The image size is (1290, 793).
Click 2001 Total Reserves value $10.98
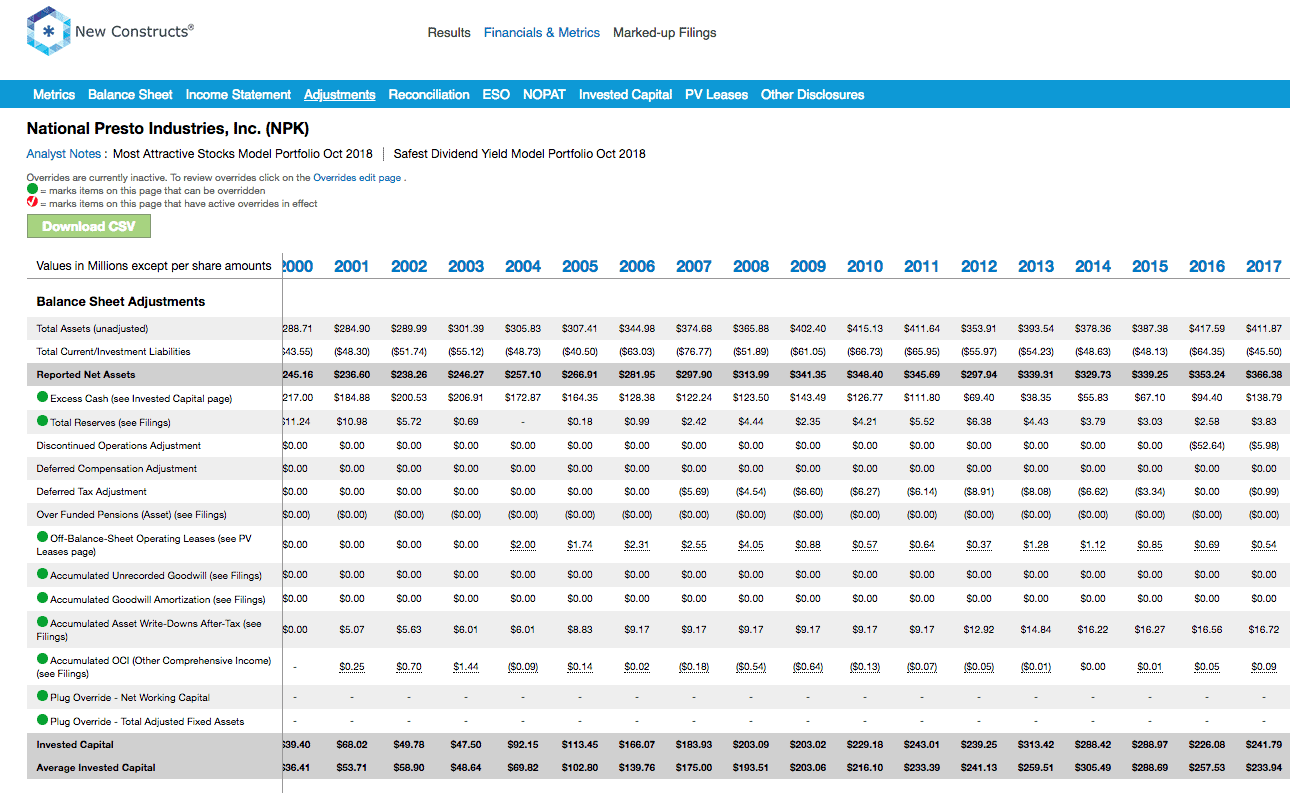(x=352, y=422)
